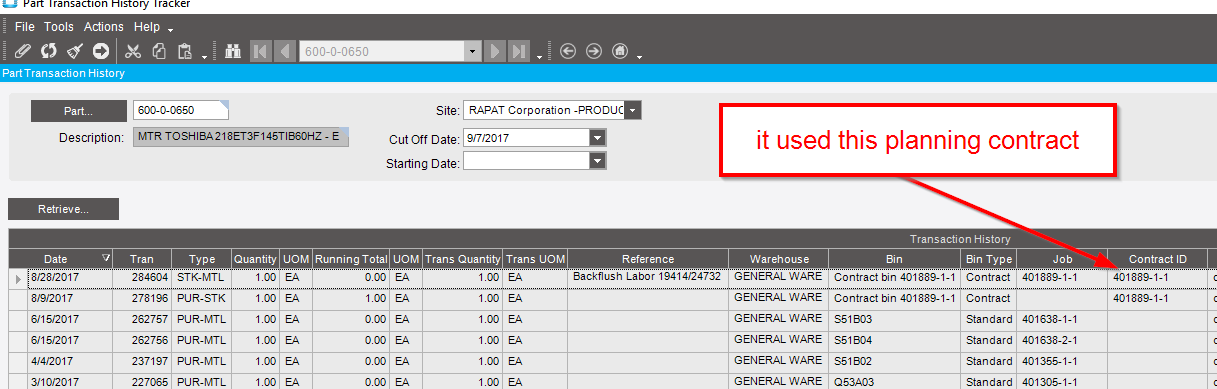
Task: Click the Type column header
Action: 202,259
